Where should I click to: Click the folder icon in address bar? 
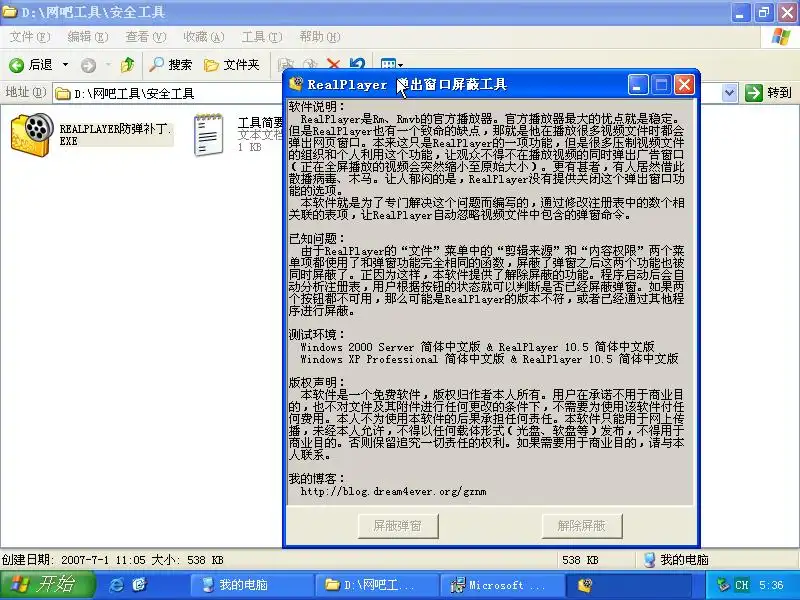click(x=63, y=93)
